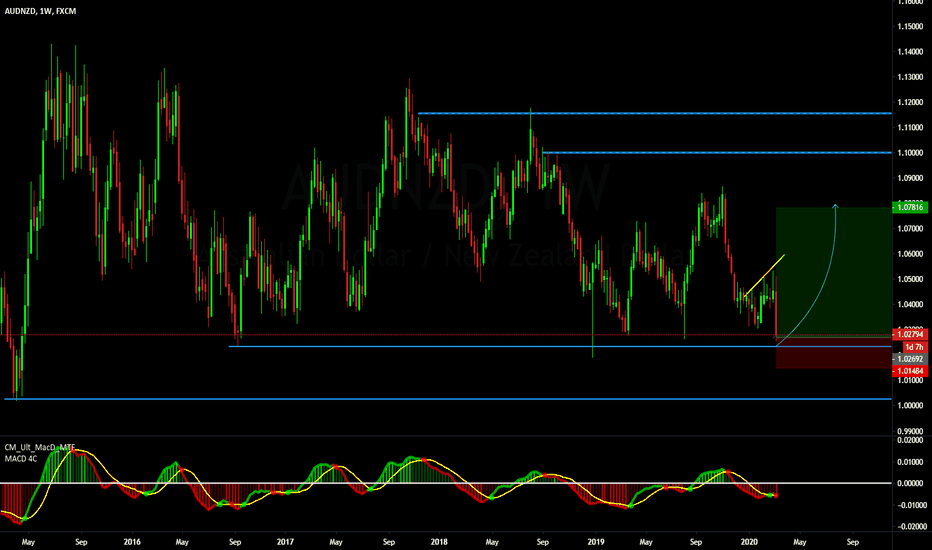This screenshot has width=932, height=550.
Task: Click the 0.01000 MACD axis label
Action: point(911,462)
